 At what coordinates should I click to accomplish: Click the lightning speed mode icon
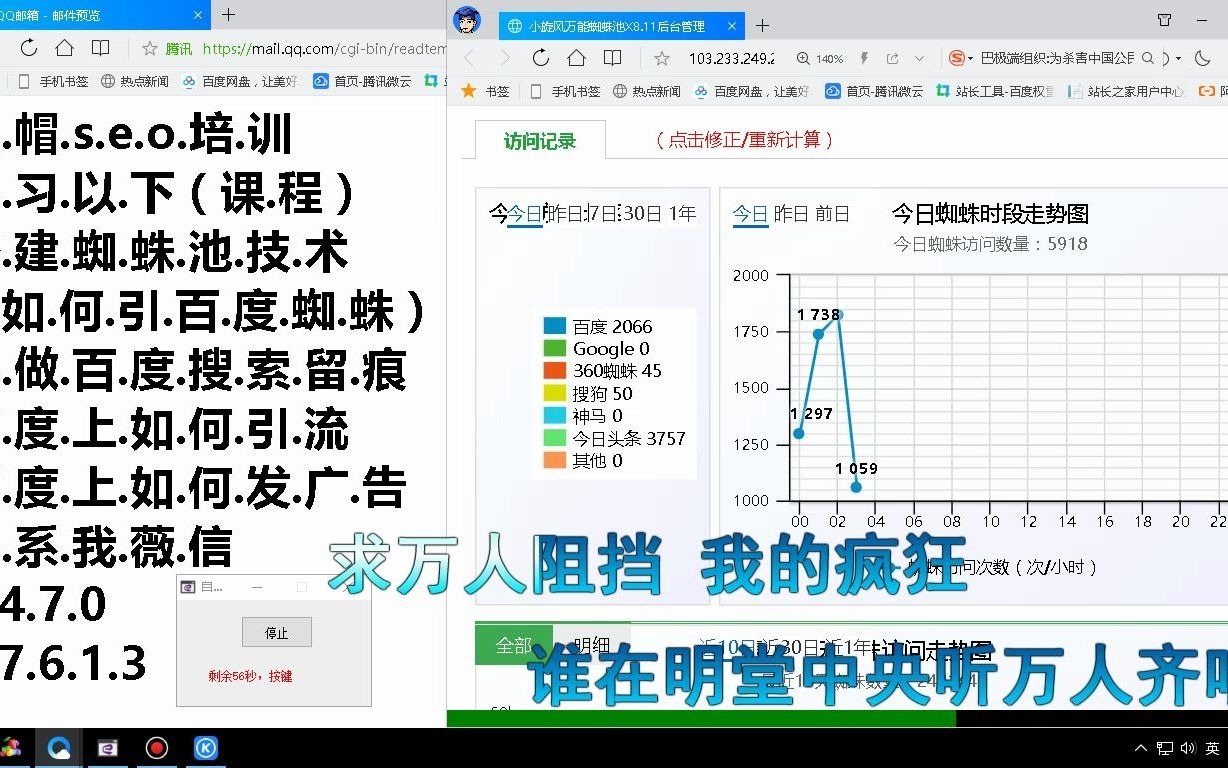864,58
